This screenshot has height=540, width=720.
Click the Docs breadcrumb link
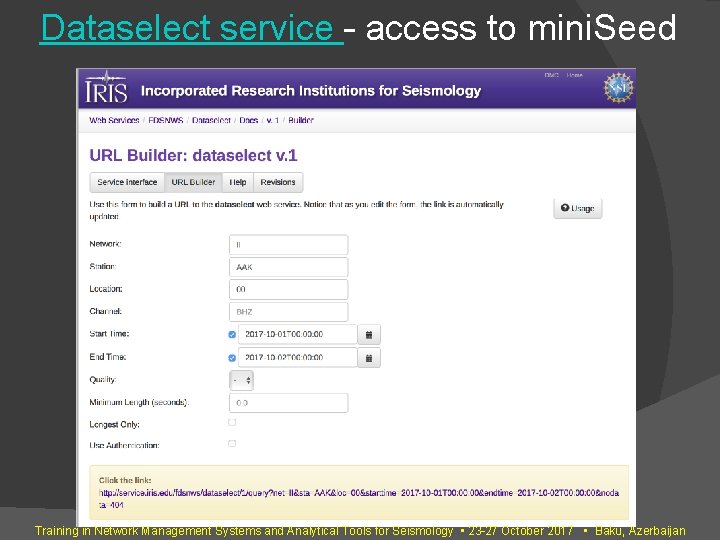coord(248,120)
